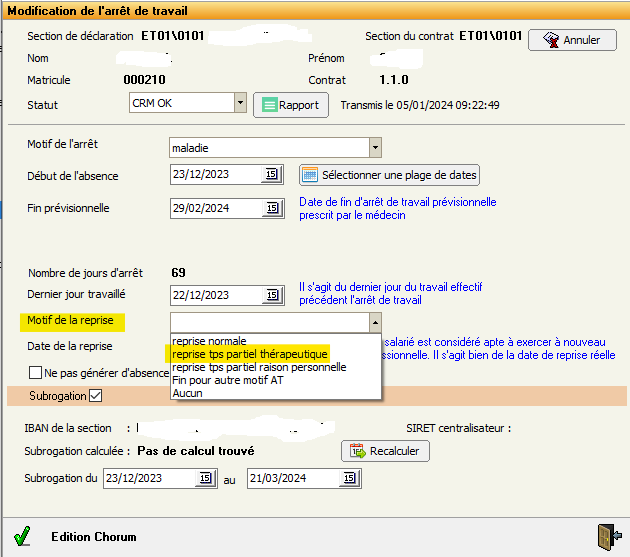Viewport: 630px width, 557px height.
Task: Open calendar for Subrogation start date
Action: click(x=204, y=479)
